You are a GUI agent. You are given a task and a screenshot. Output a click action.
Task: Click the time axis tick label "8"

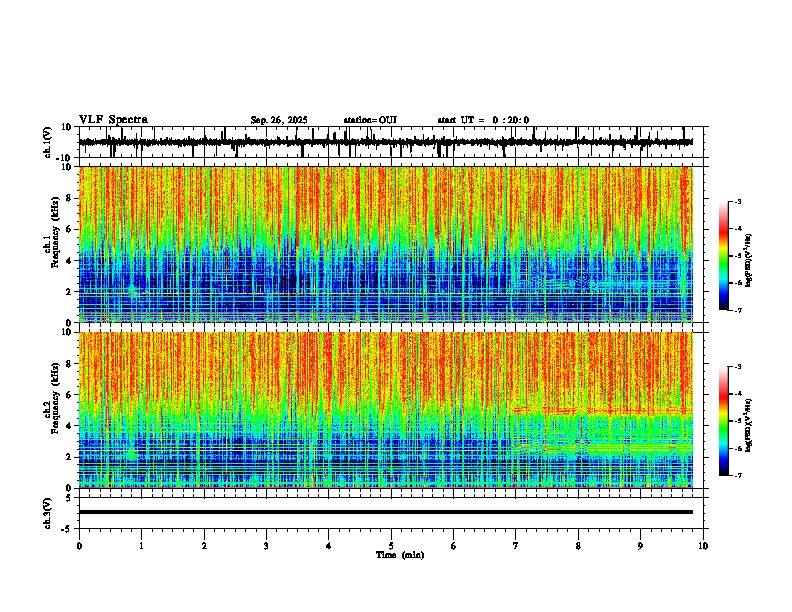point(578,546)
